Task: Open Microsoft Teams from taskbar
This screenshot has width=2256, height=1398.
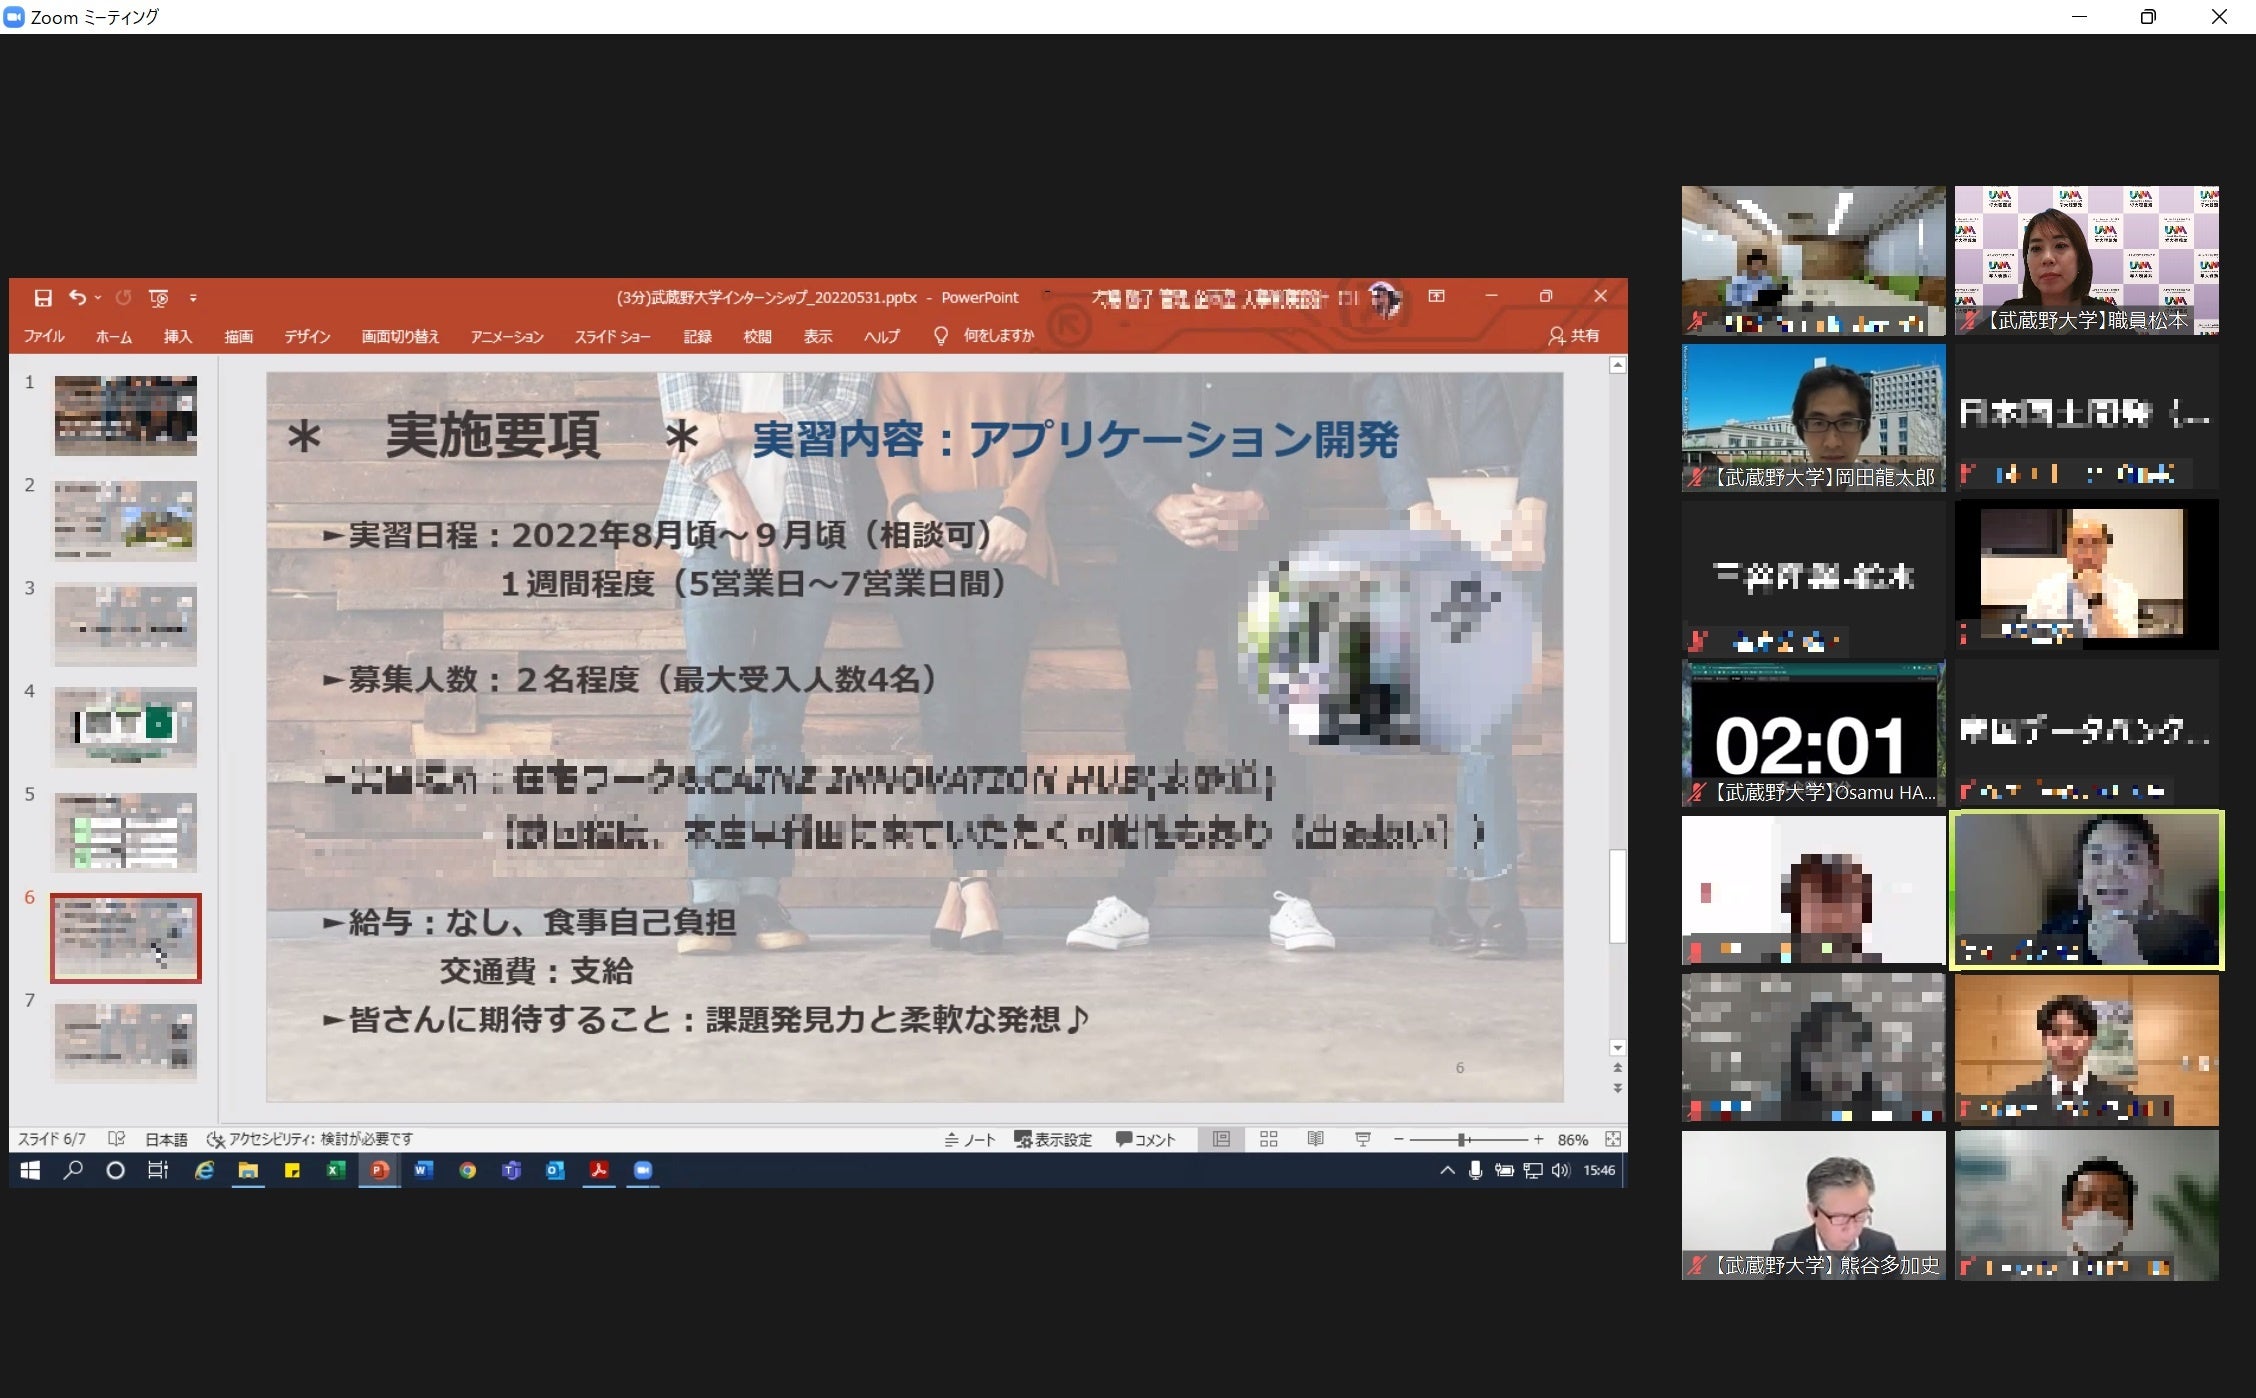Action: [511, 1170]
